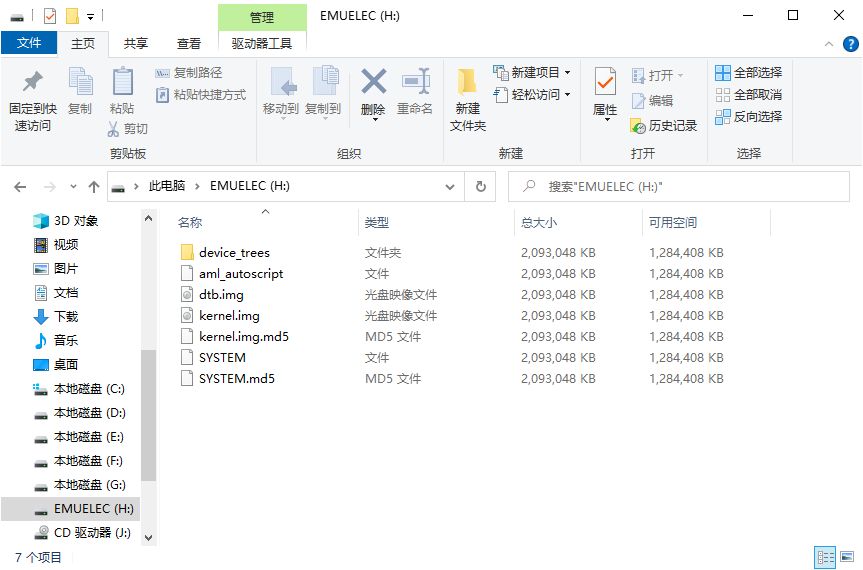Viewport: 863px width, 570px height.
Task: Click navigation pane scrollbar down arrow
Action: coord(148,538)
